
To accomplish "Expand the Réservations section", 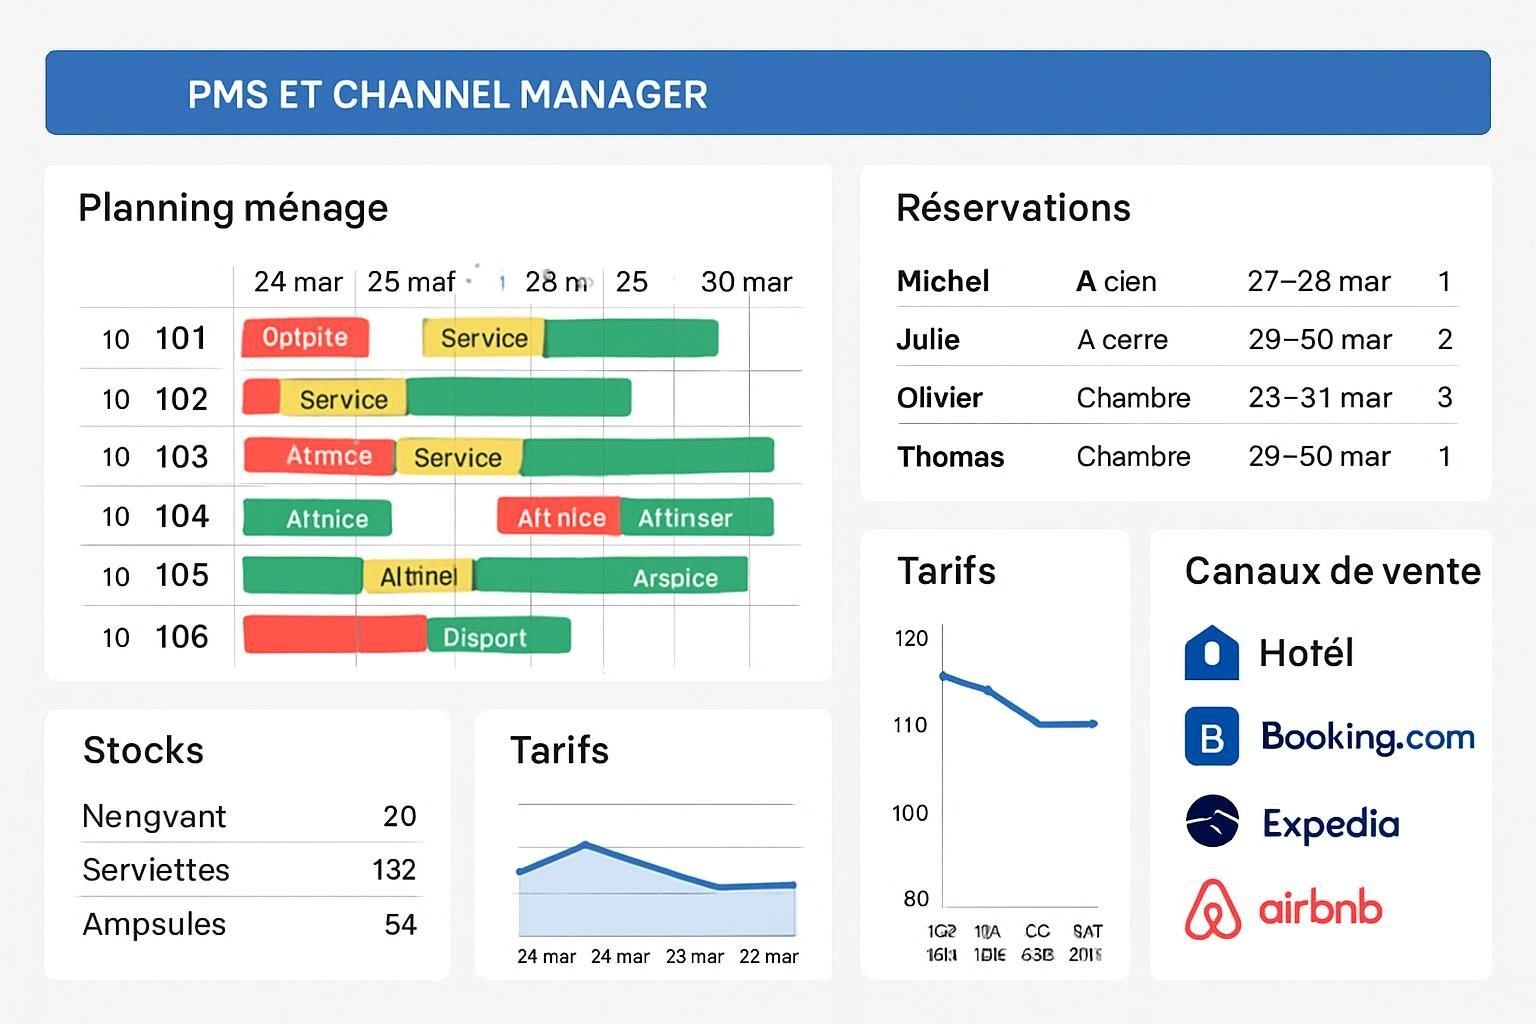I will [1013, 208].
